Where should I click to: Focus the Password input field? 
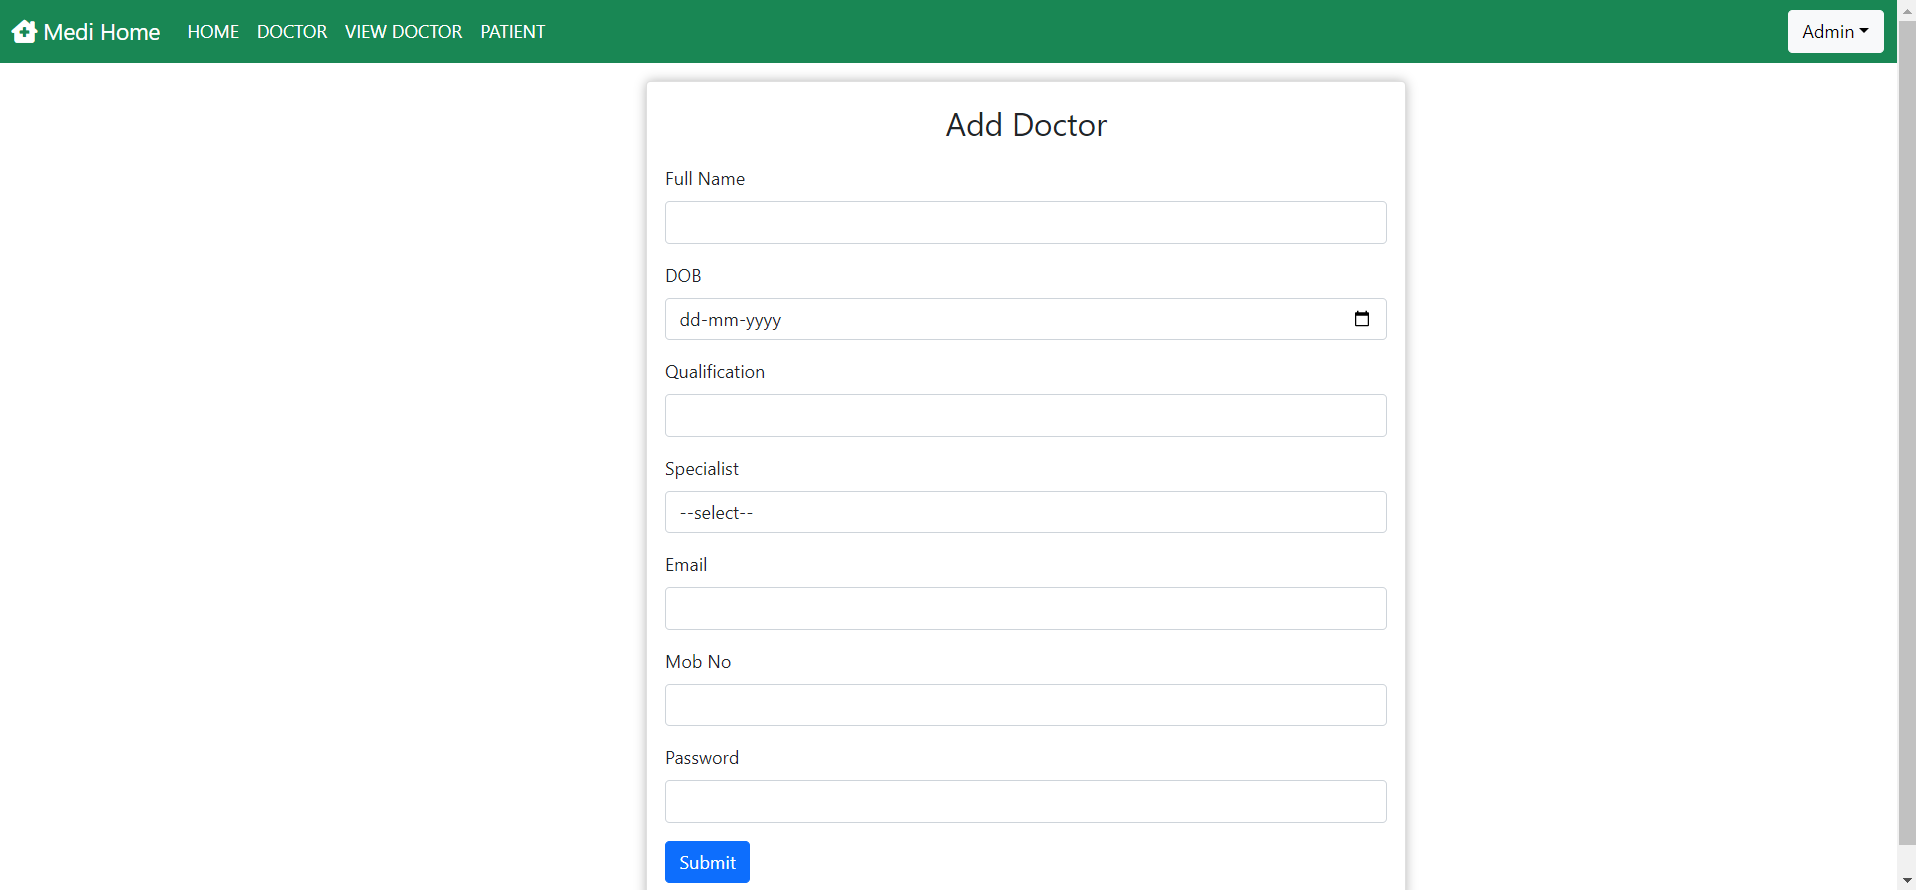[1025, 801]
